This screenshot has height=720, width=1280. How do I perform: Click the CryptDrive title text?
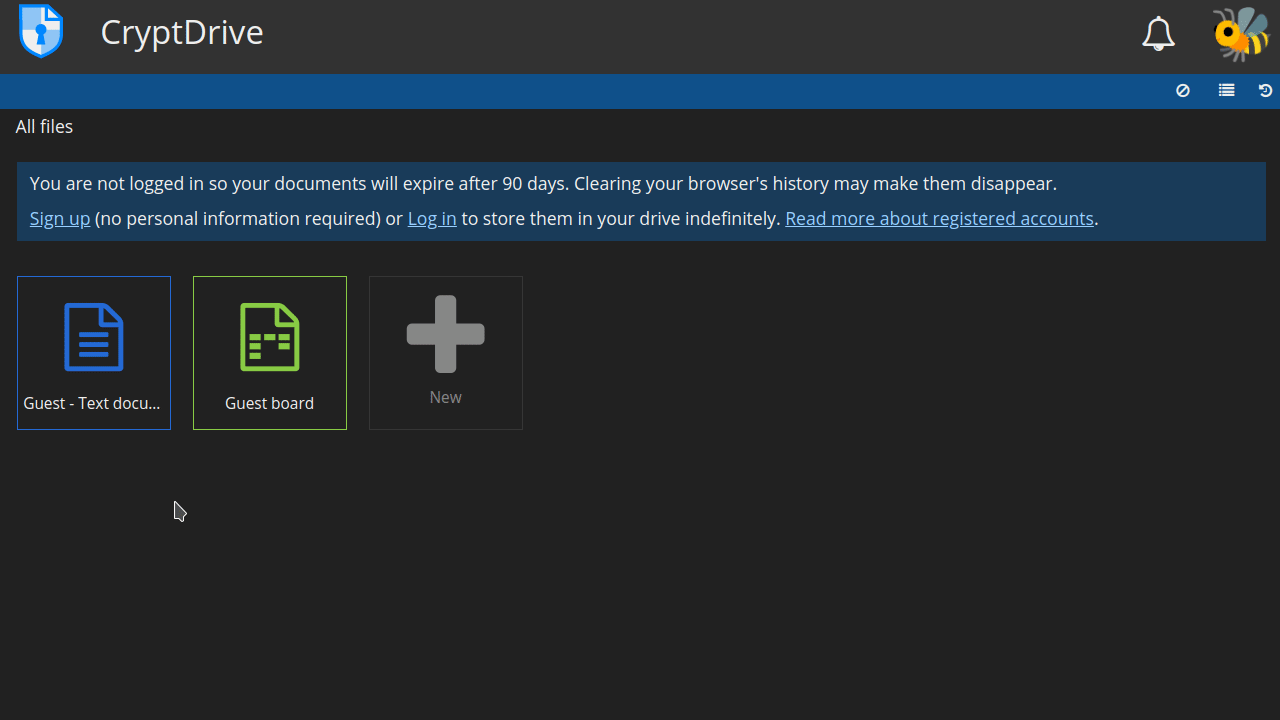point(182,33)
